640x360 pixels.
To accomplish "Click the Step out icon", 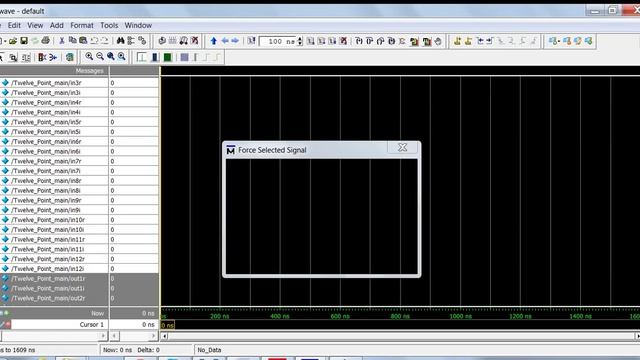I will click(380, 41).
